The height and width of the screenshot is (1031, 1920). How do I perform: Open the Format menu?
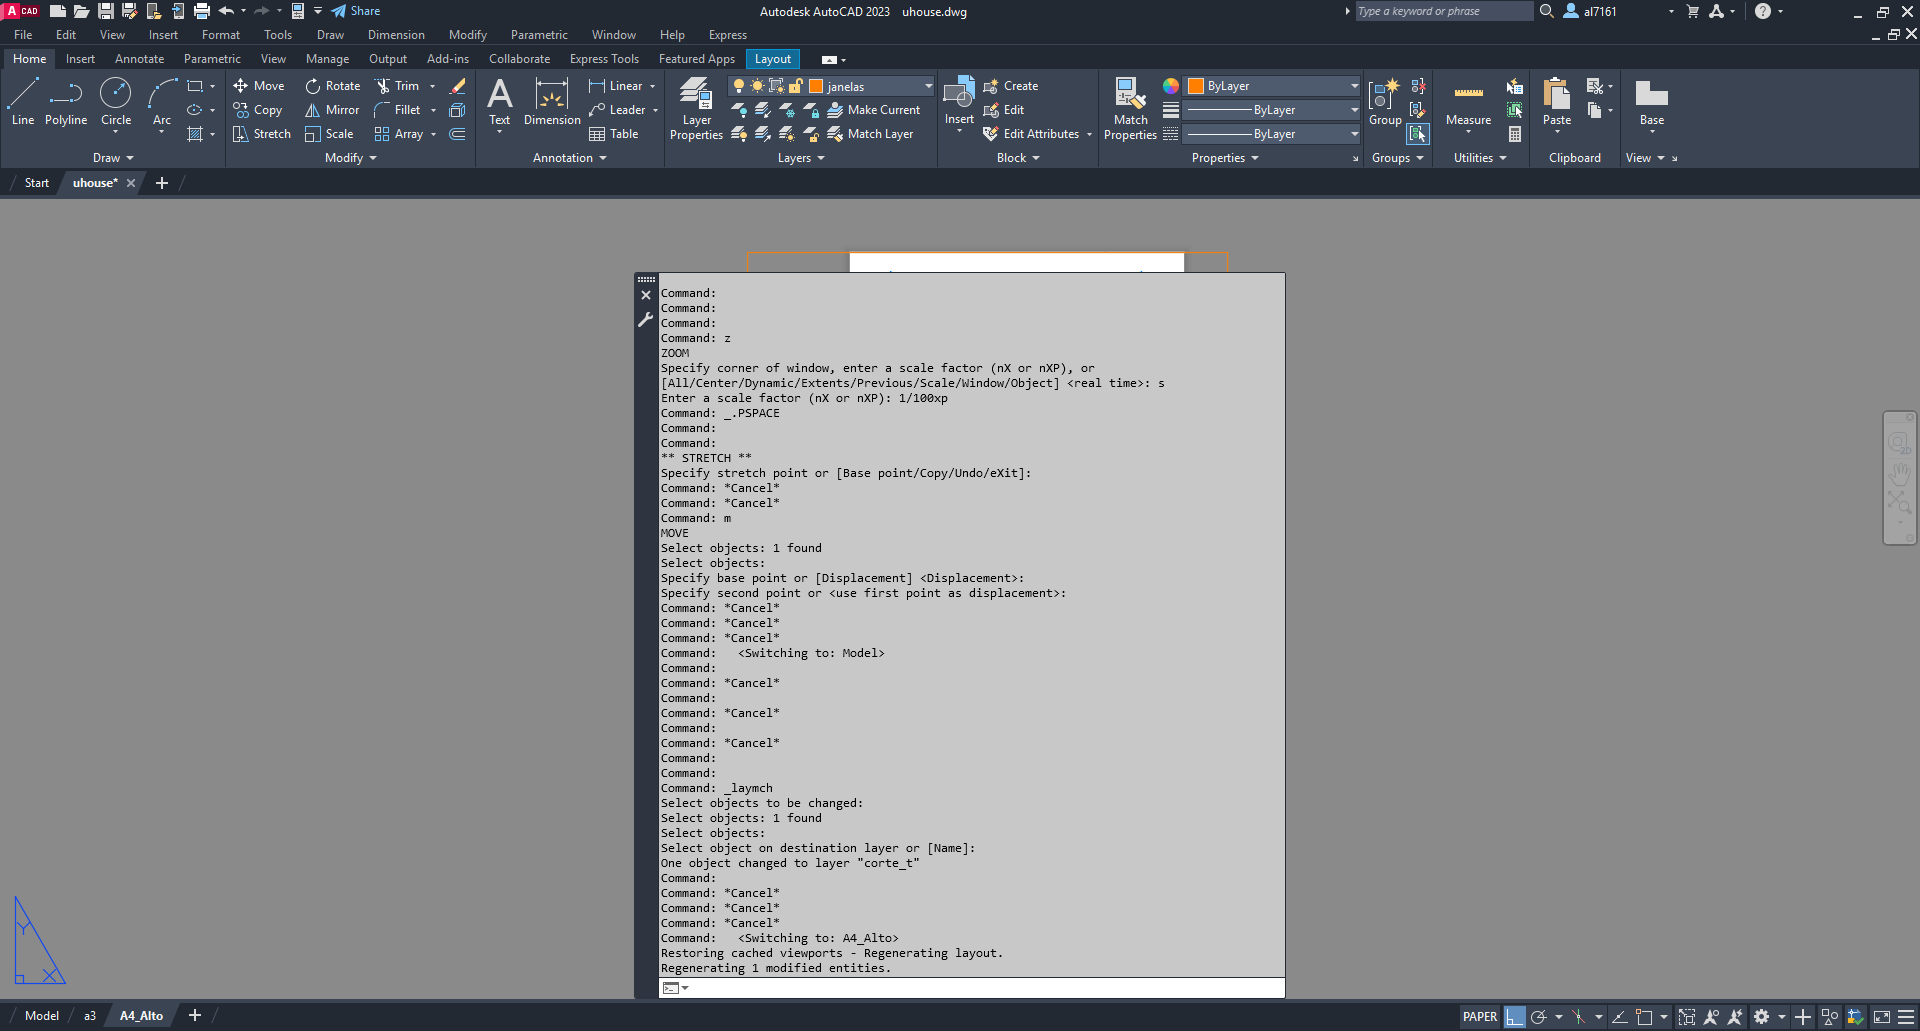[x=221, y=35]
